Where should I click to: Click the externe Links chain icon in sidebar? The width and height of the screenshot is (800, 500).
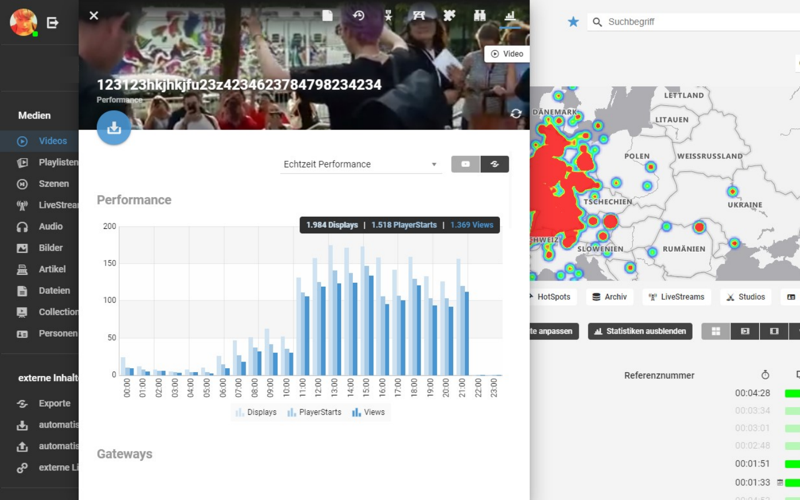click(x=22, y=468)
